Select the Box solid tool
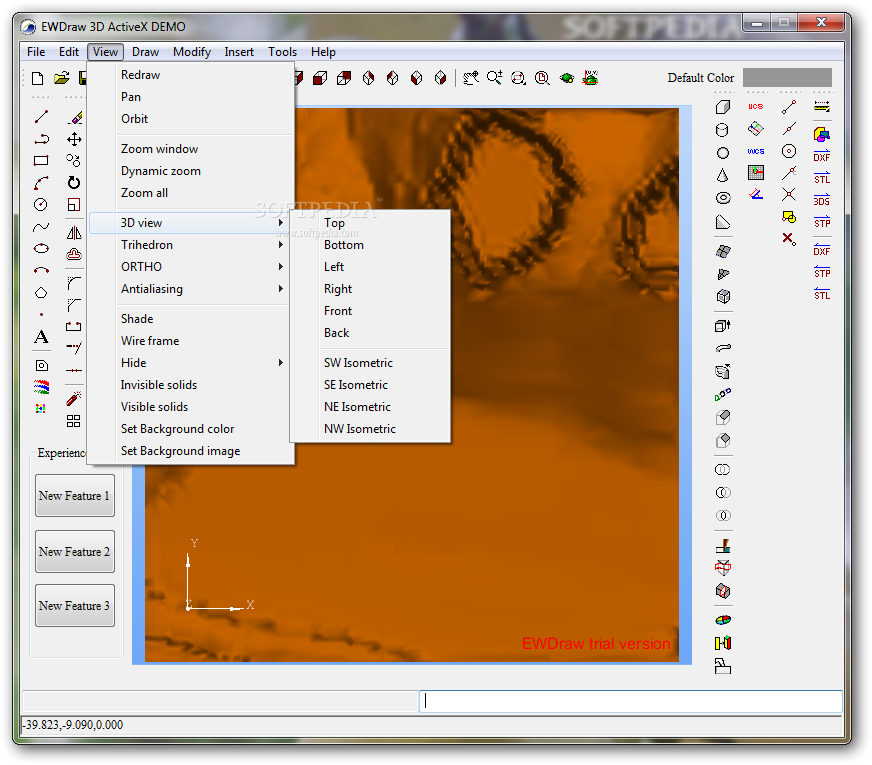Screen dimensions: 872x765 pos(722,107)
